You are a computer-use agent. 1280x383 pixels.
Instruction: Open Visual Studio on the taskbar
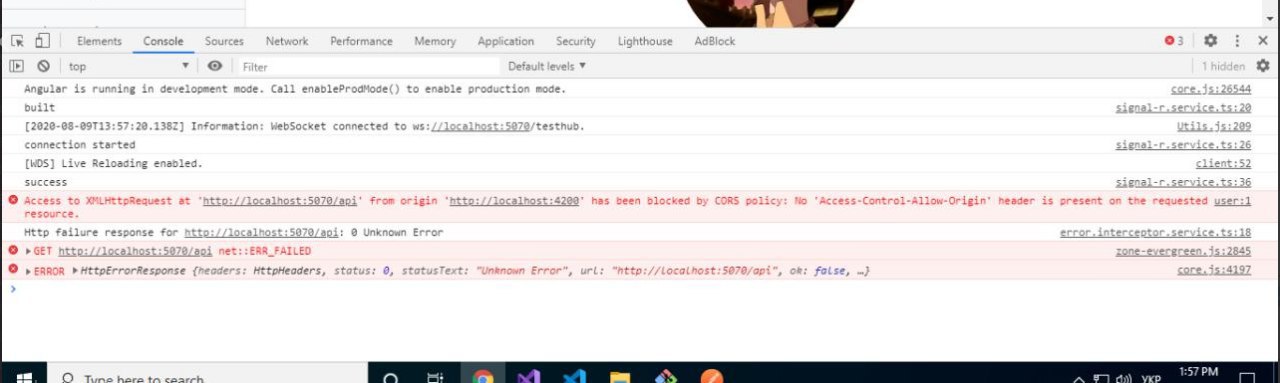tap(529, 377)
